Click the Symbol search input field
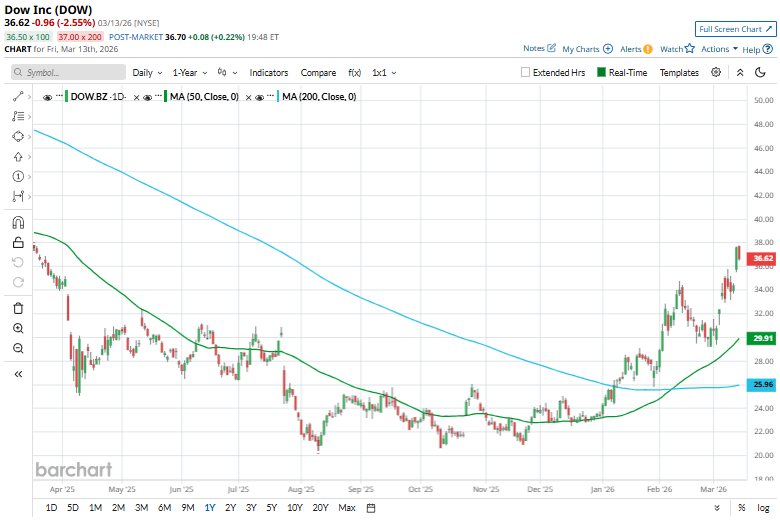The height and width of the screenshot is (522, 780). (69, 72)
